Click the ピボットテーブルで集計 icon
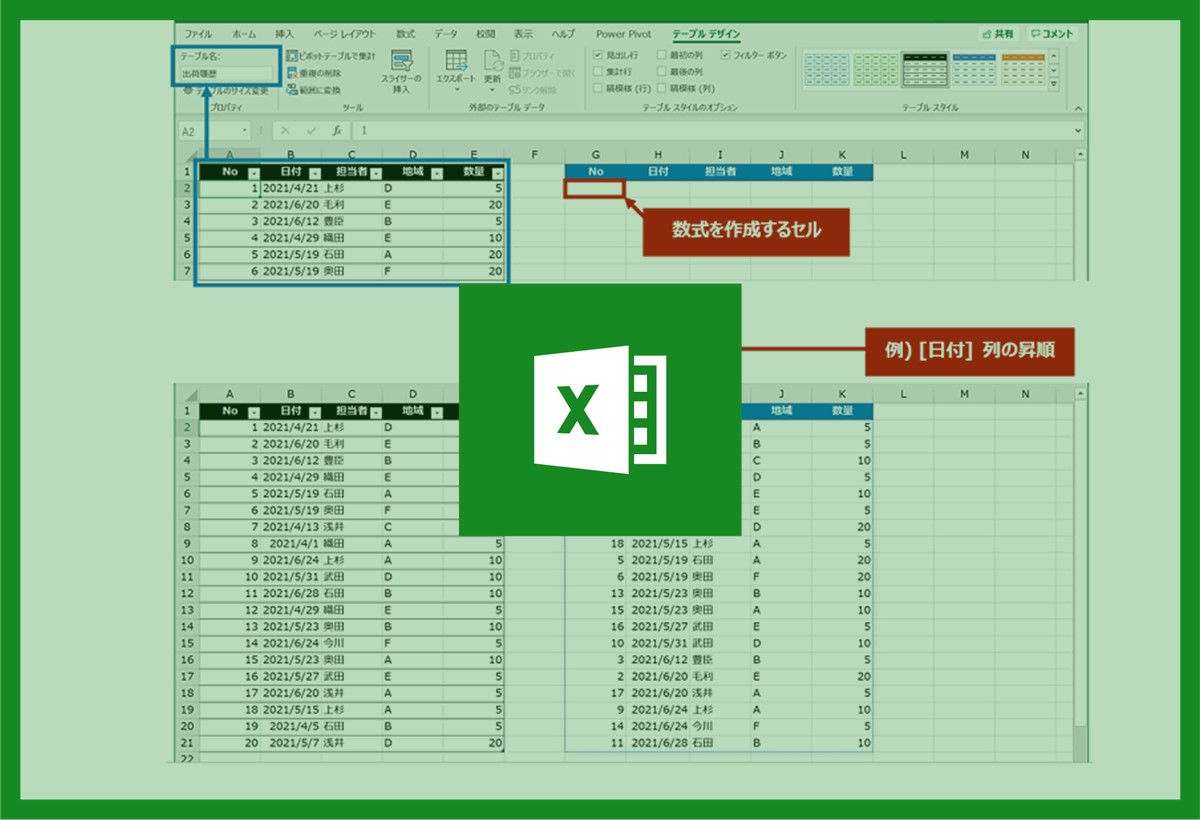 [292, 57]
